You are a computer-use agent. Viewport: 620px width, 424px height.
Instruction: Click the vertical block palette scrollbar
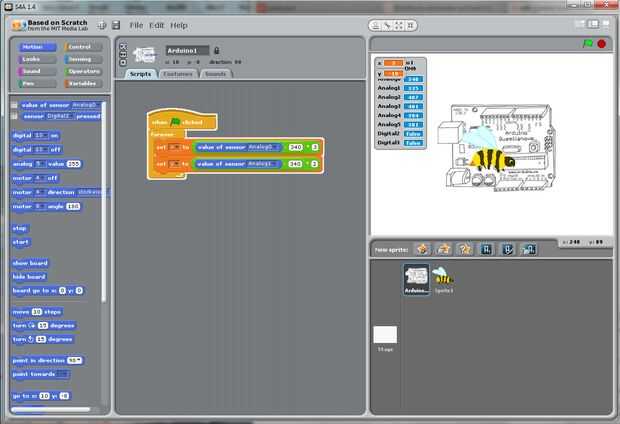(x=104, y=202)
